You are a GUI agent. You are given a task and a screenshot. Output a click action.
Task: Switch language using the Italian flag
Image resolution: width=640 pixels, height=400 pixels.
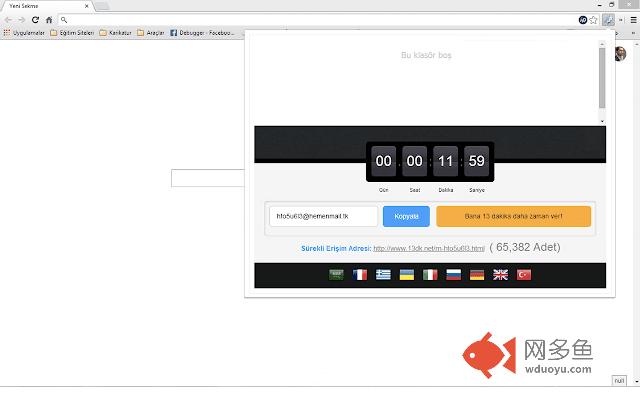(430, 274)
